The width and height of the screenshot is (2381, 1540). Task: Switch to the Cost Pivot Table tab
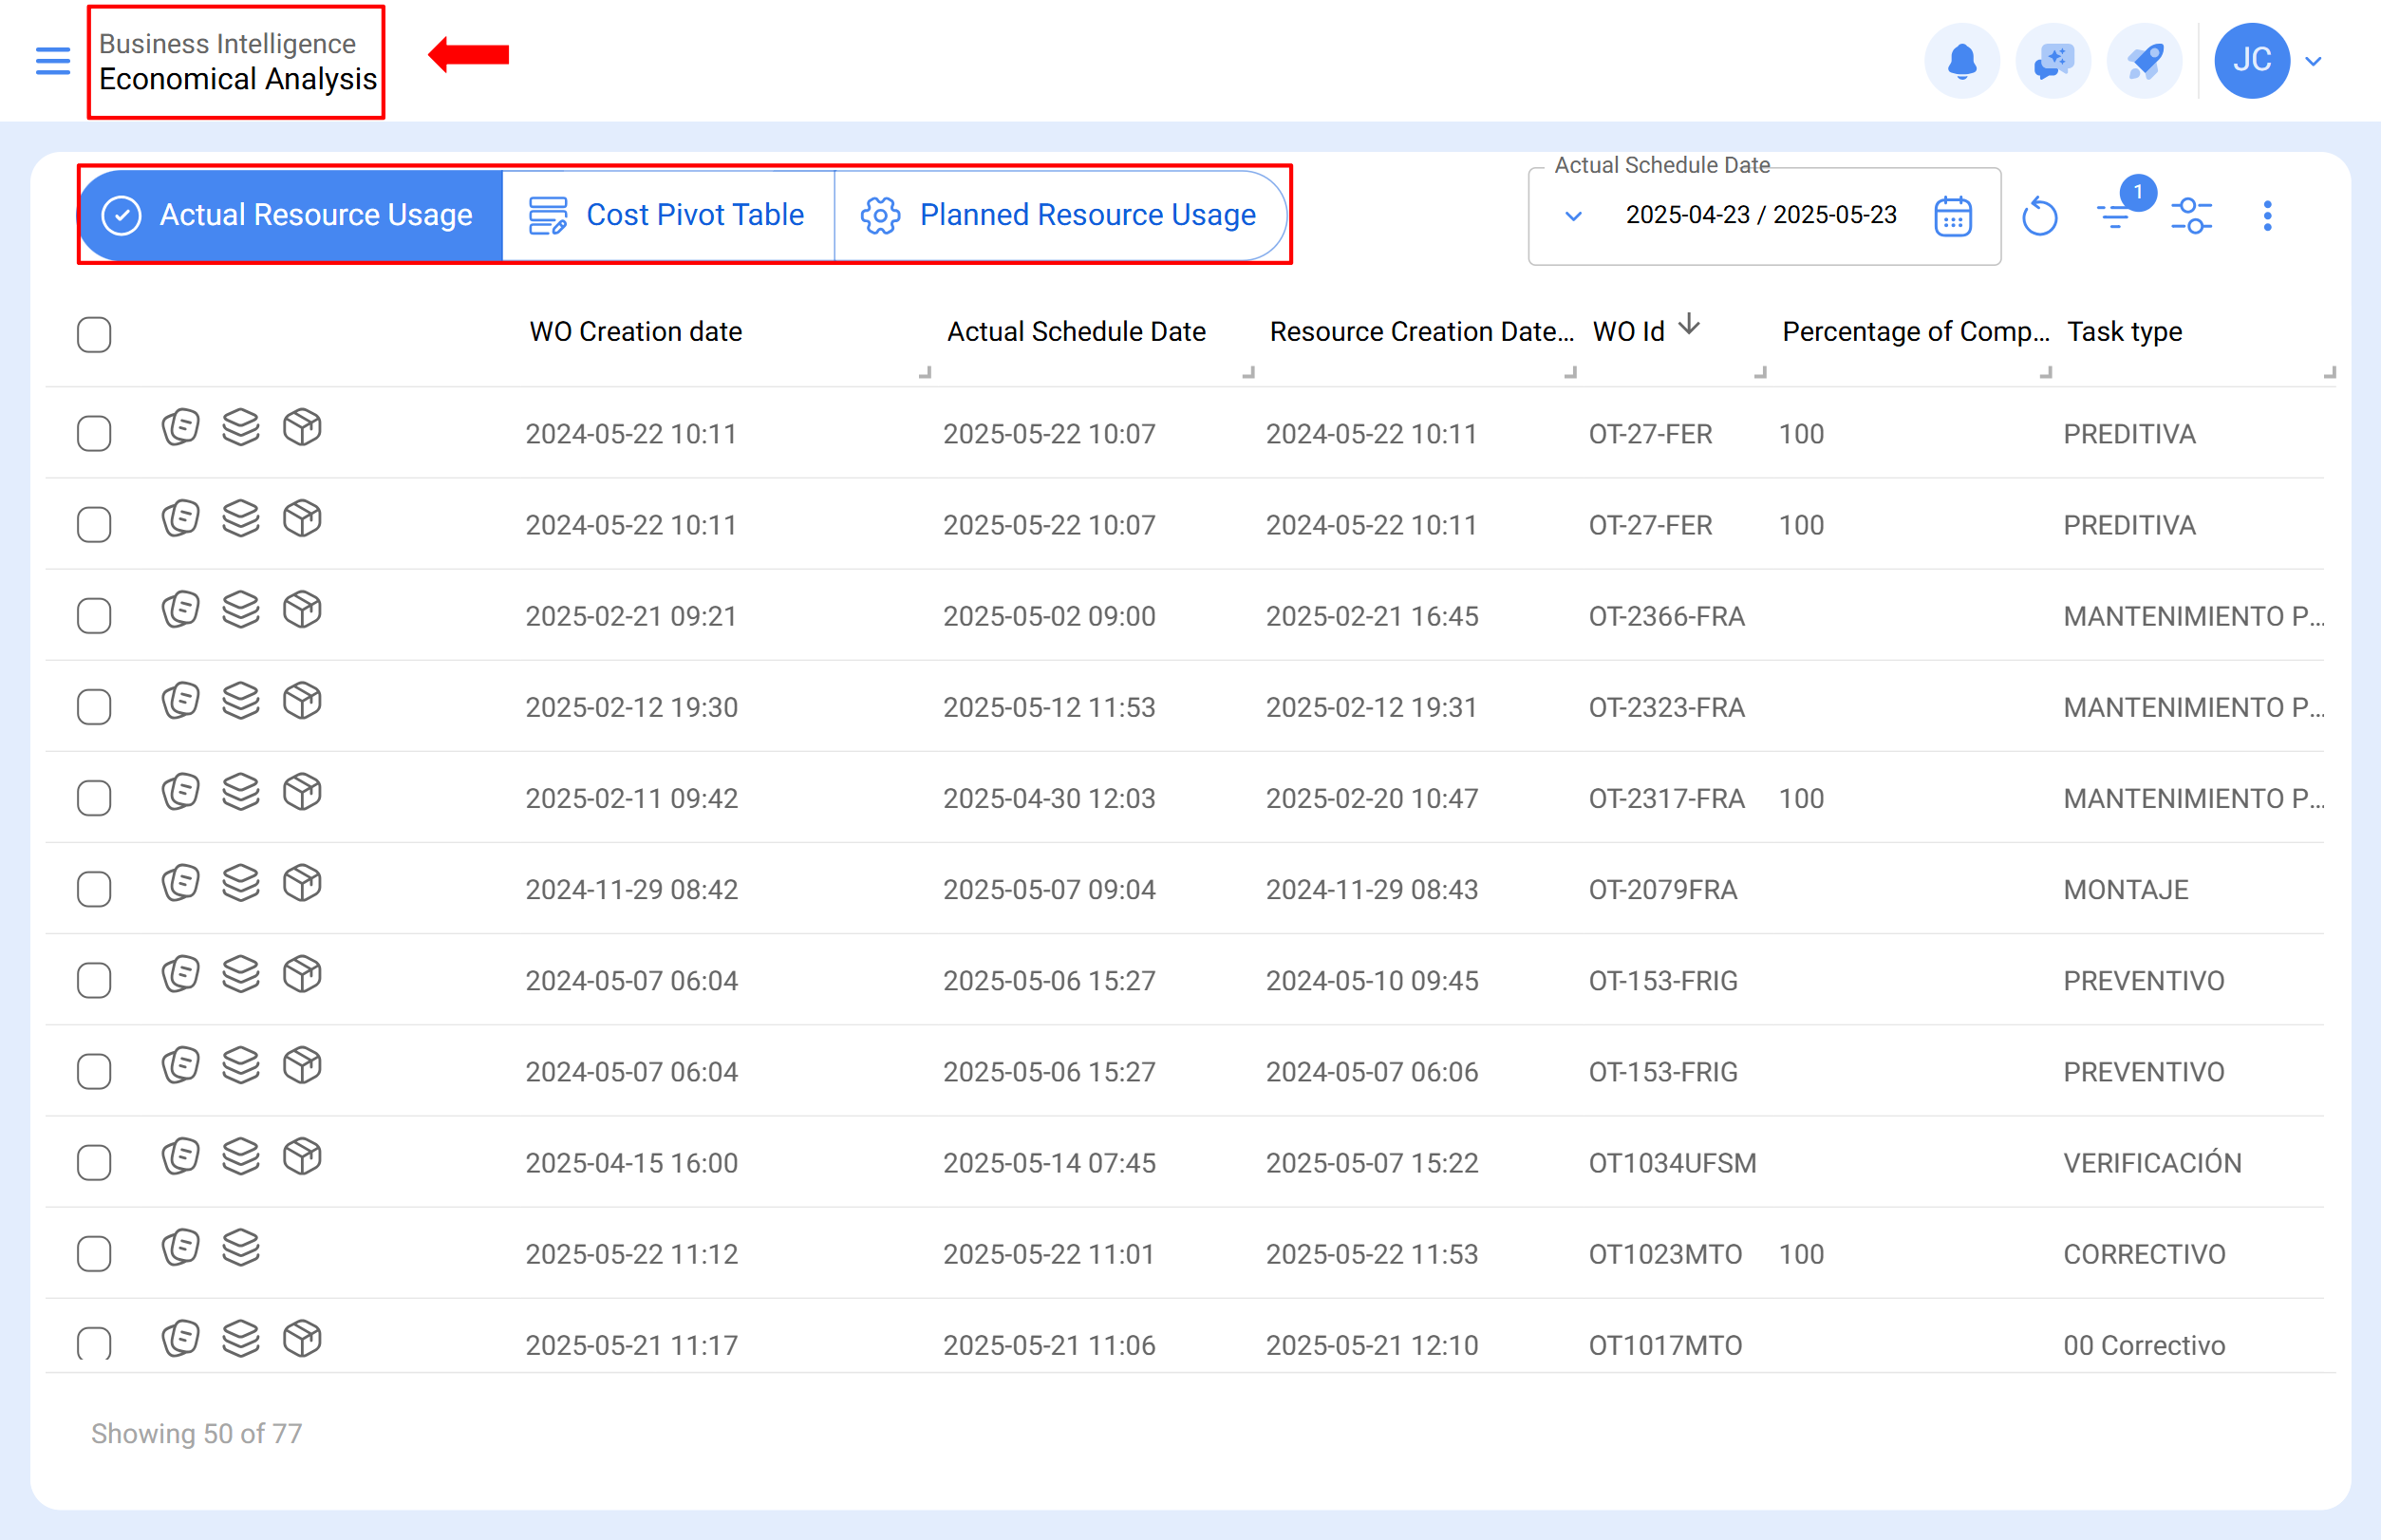coord(668,215)
